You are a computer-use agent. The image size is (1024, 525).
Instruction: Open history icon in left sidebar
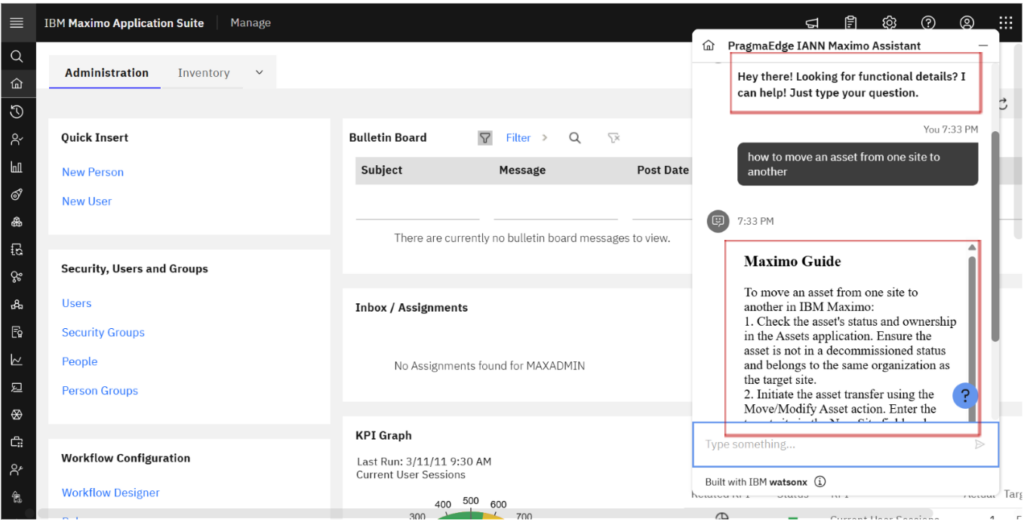(17, 112)
